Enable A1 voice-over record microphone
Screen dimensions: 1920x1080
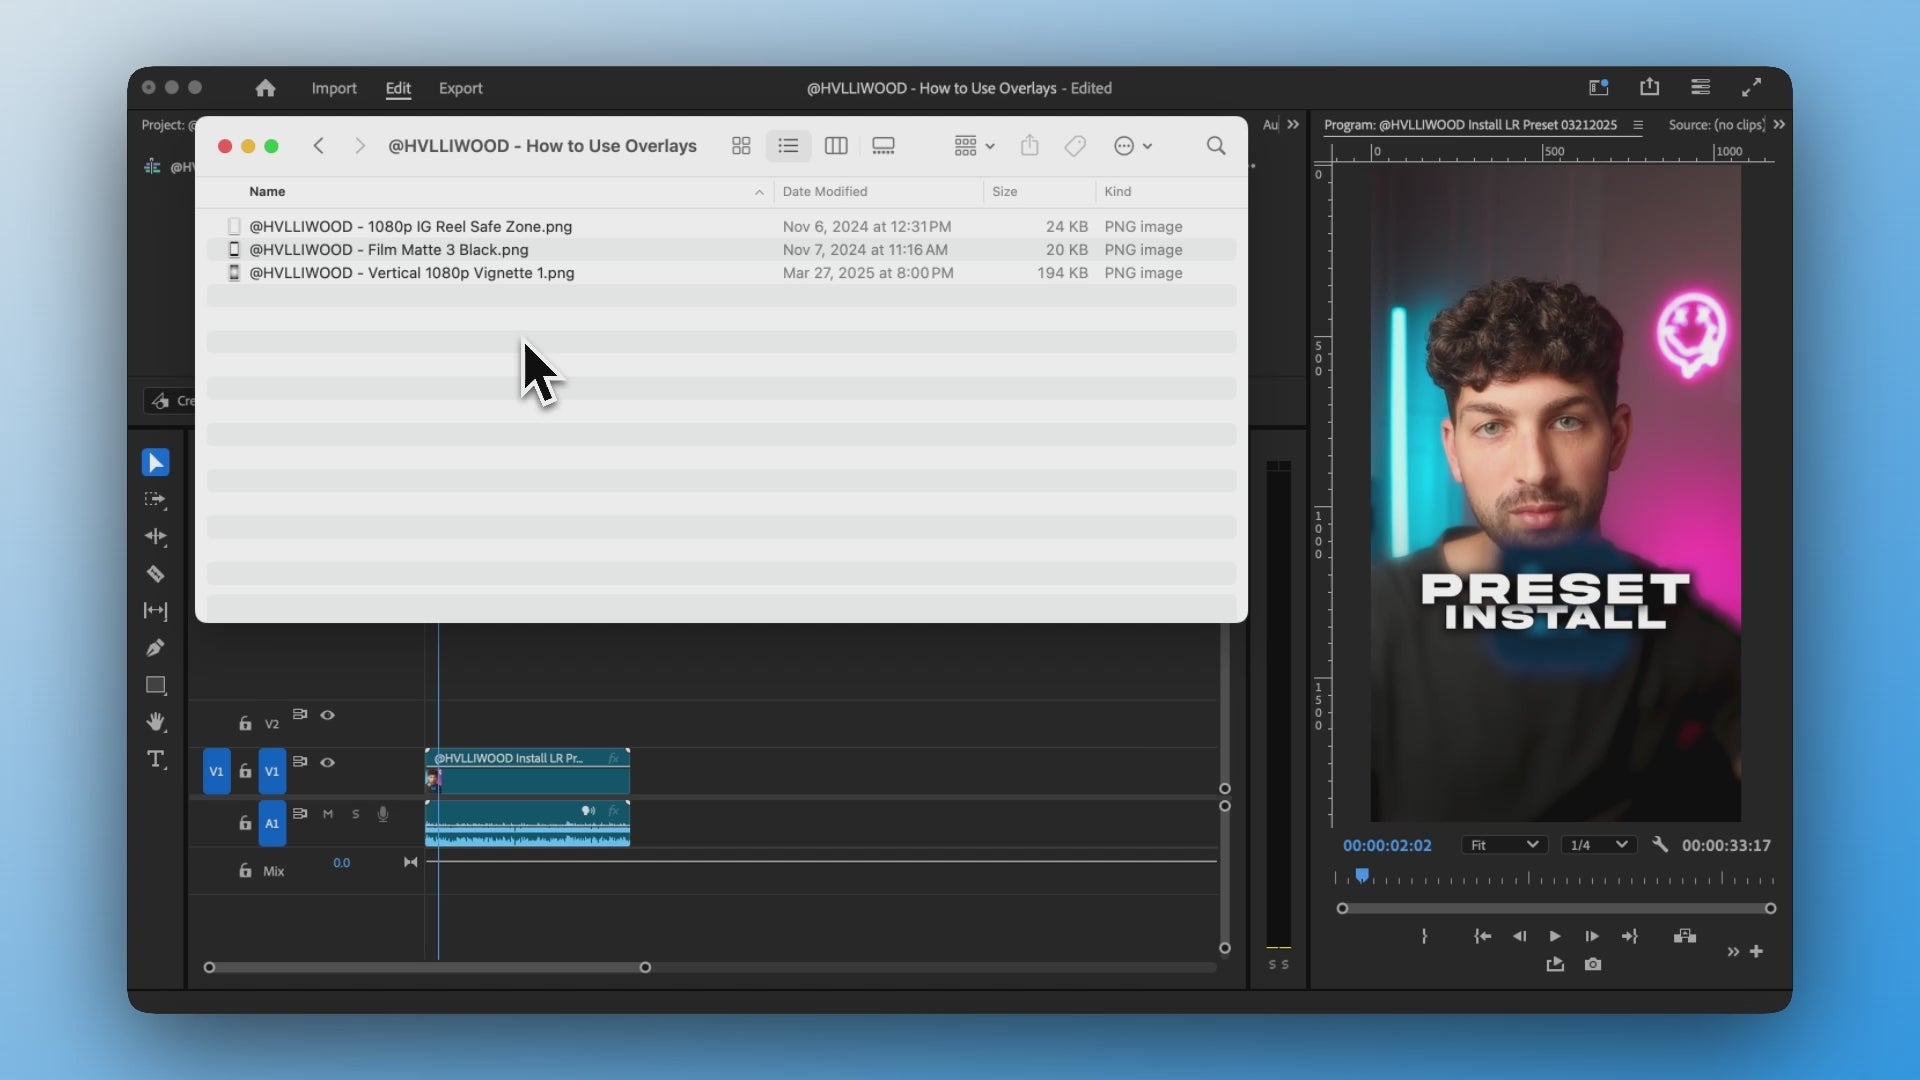coord(383,814)
